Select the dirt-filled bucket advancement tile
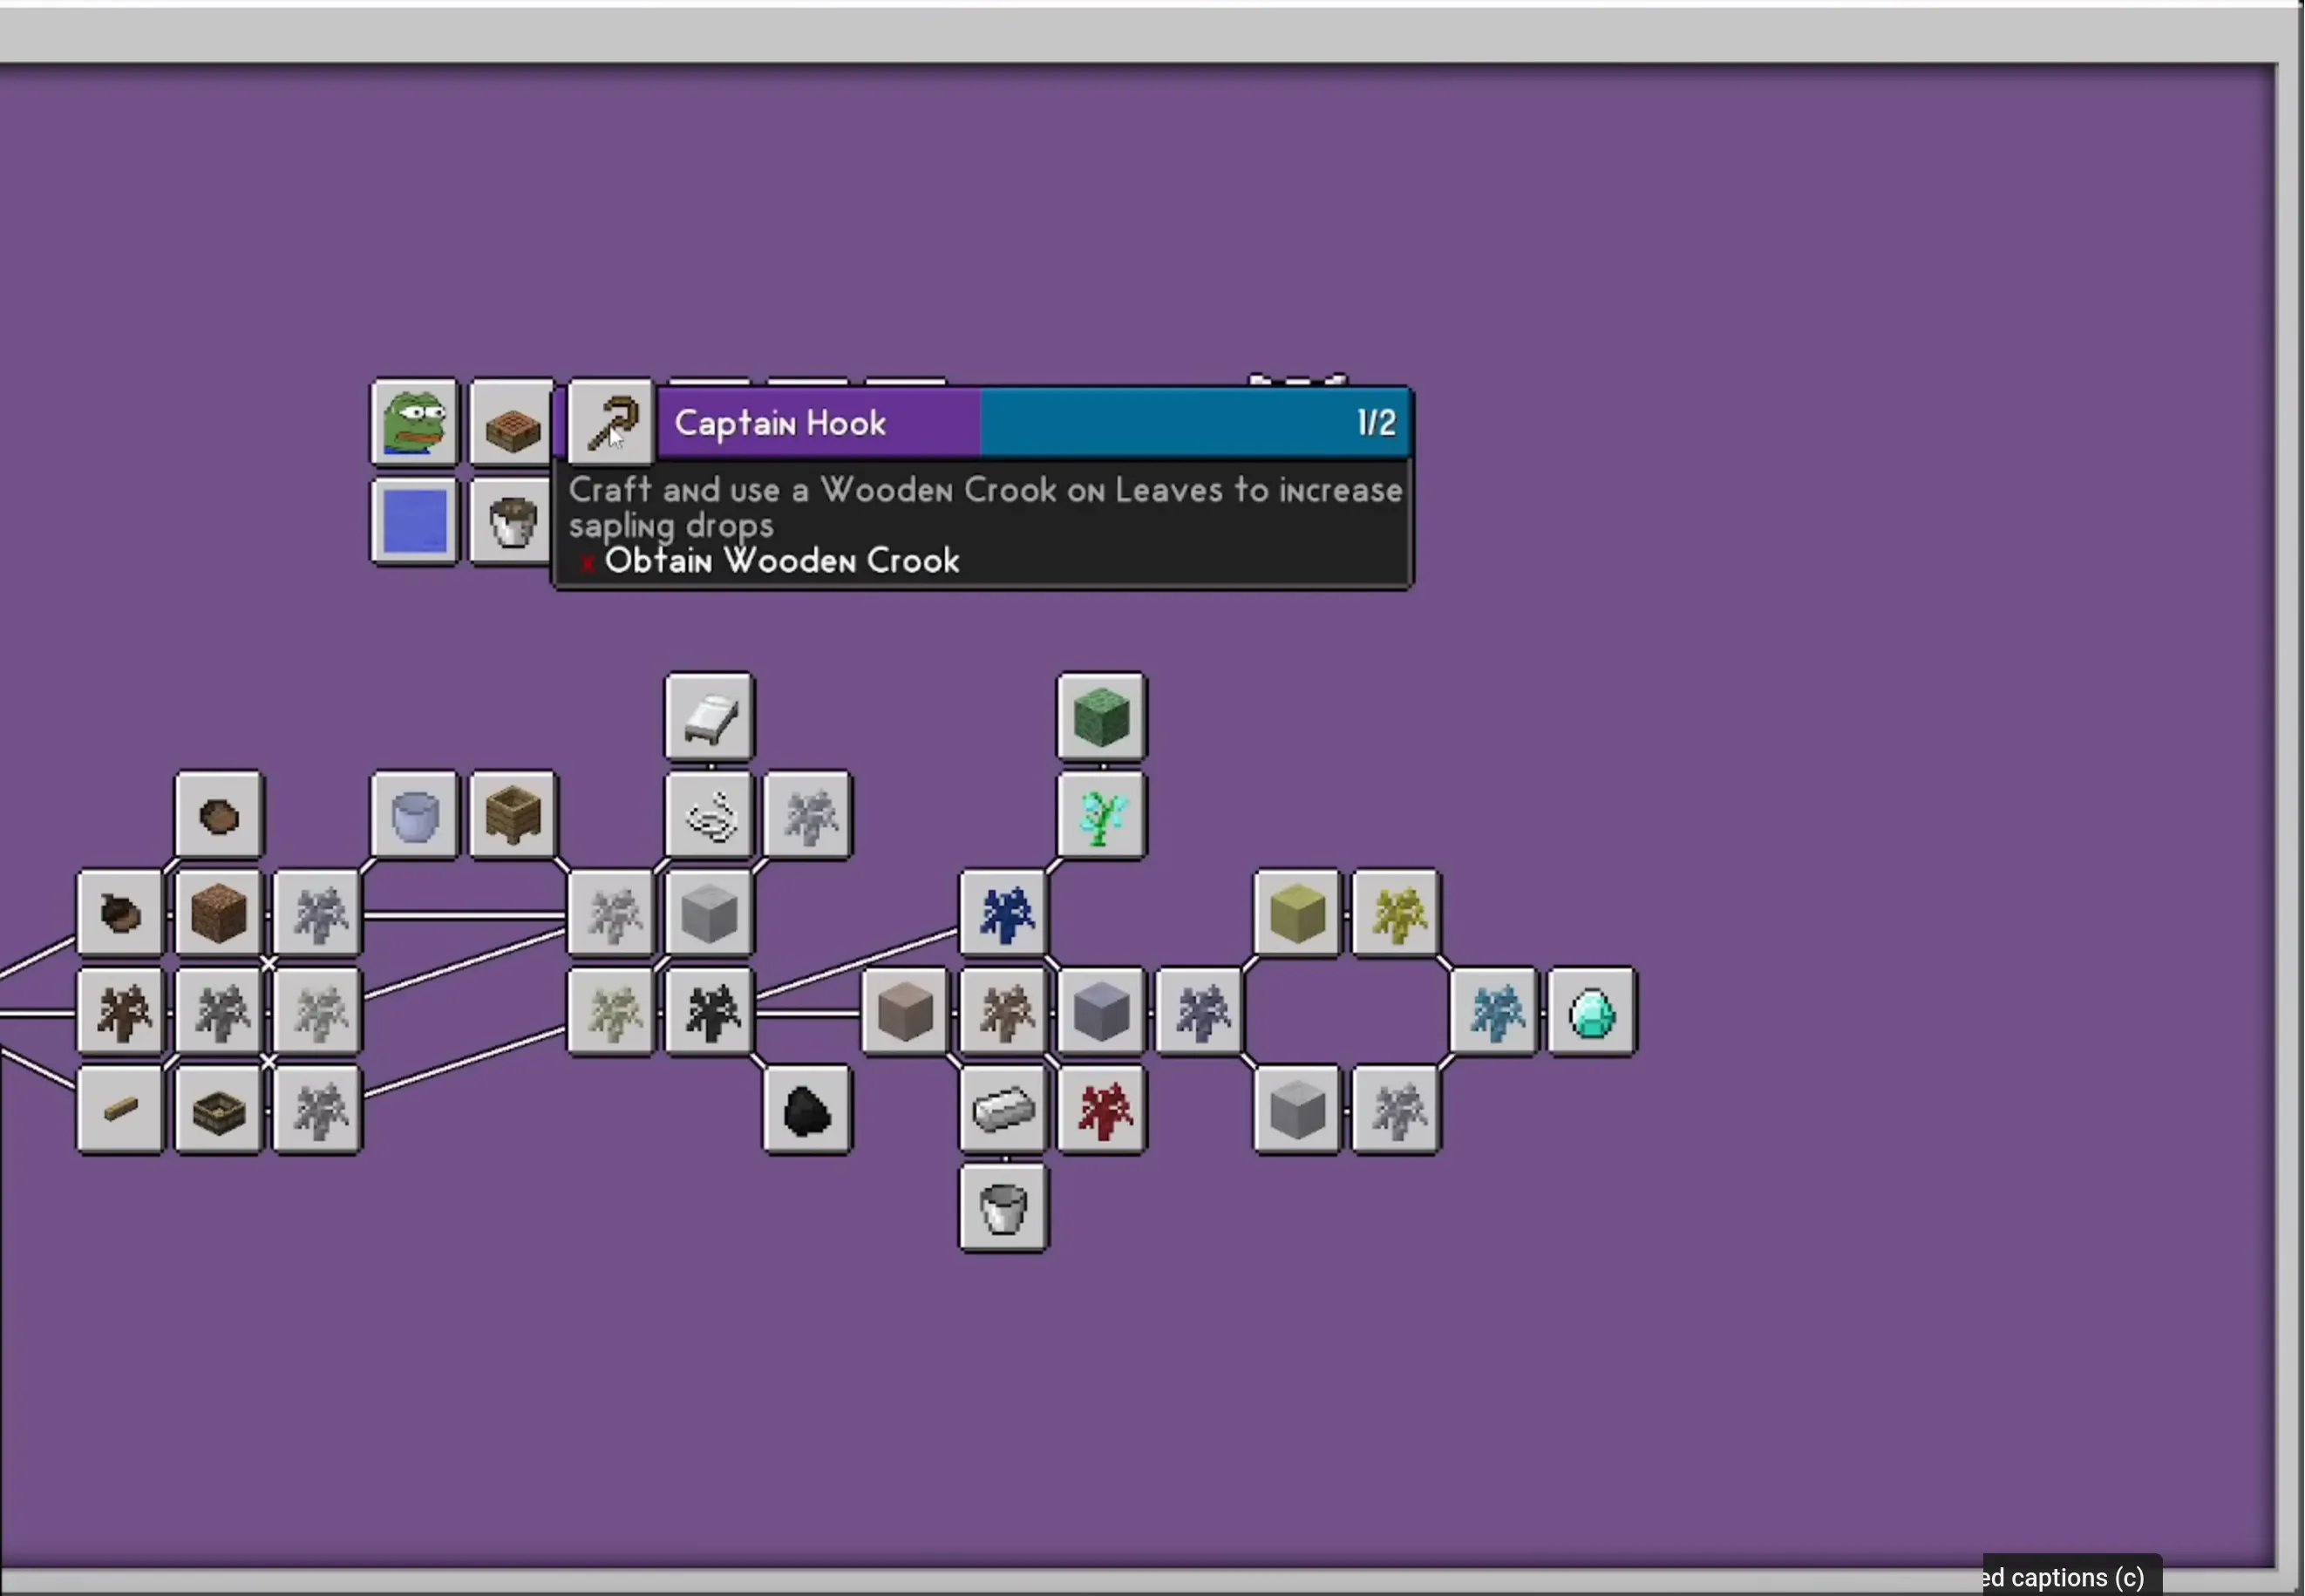The width and height of the screenshot is (2305, 1596). coord(512,521)
